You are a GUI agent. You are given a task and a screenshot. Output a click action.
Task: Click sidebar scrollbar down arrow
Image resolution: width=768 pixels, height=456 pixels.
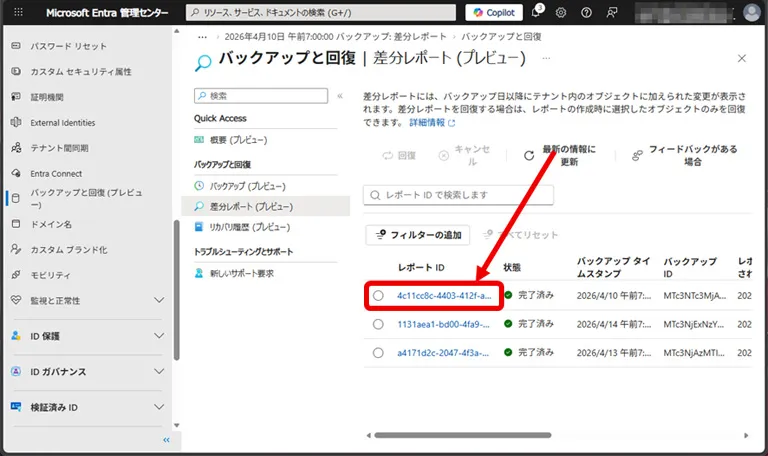[177, 425]
